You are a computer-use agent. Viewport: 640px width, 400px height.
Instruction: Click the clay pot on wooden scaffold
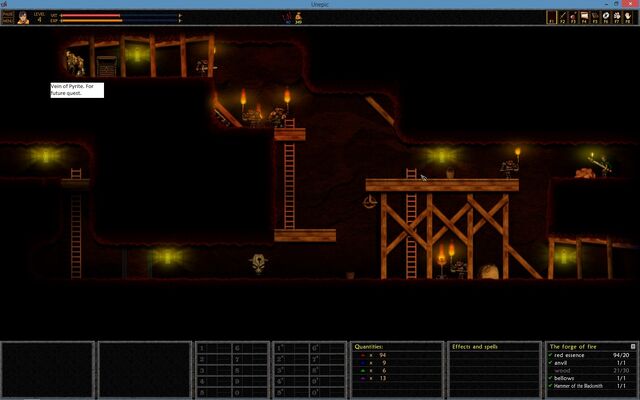450,173
